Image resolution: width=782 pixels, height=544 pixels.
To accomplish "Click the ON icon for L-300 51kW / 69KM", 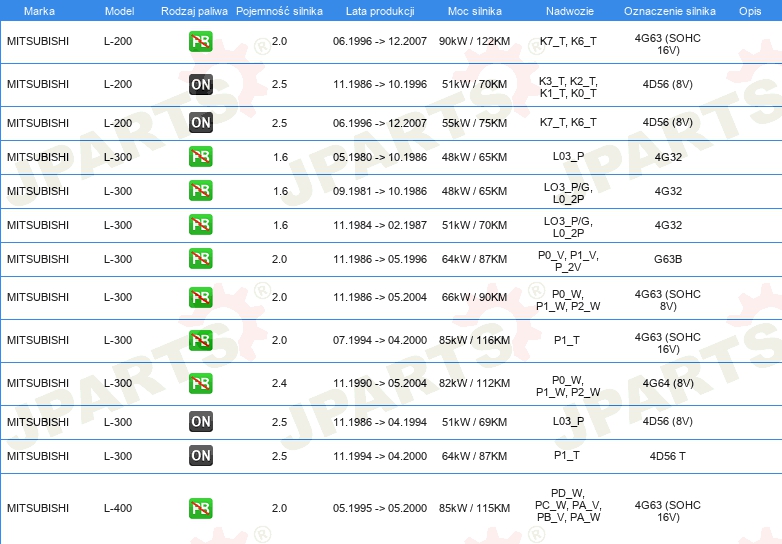I will [200, 422].
